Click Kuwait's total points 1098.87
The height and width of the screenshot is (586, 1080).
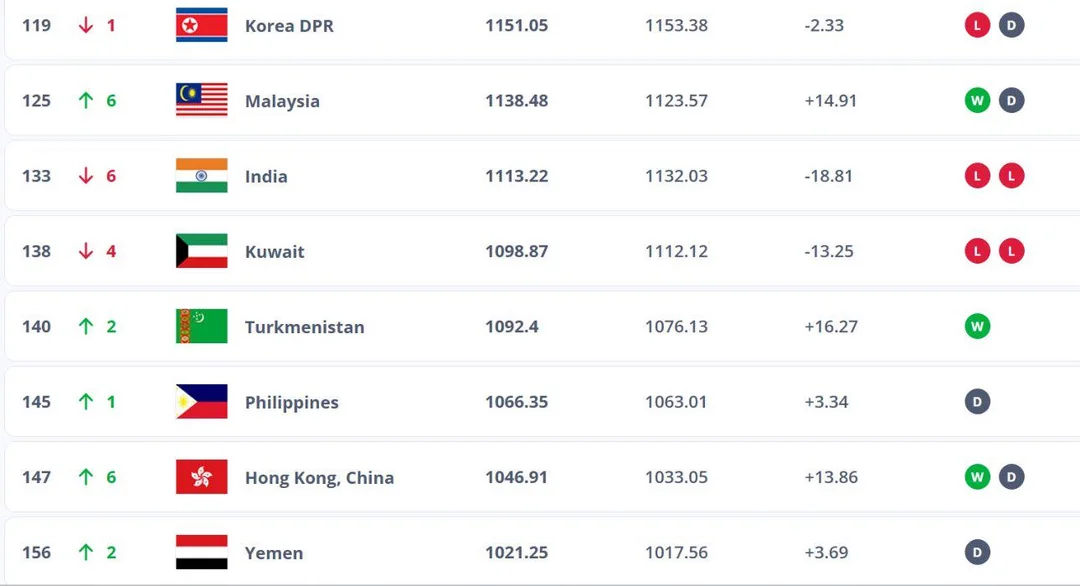[517, 251]
